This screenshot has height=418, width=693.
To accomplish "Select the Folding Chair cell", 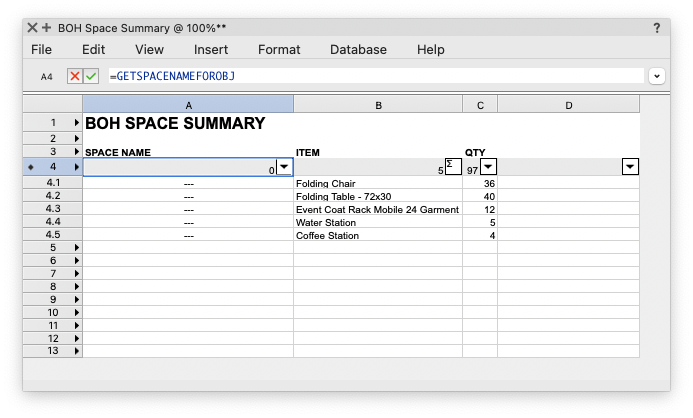I will tap(378, 184).
